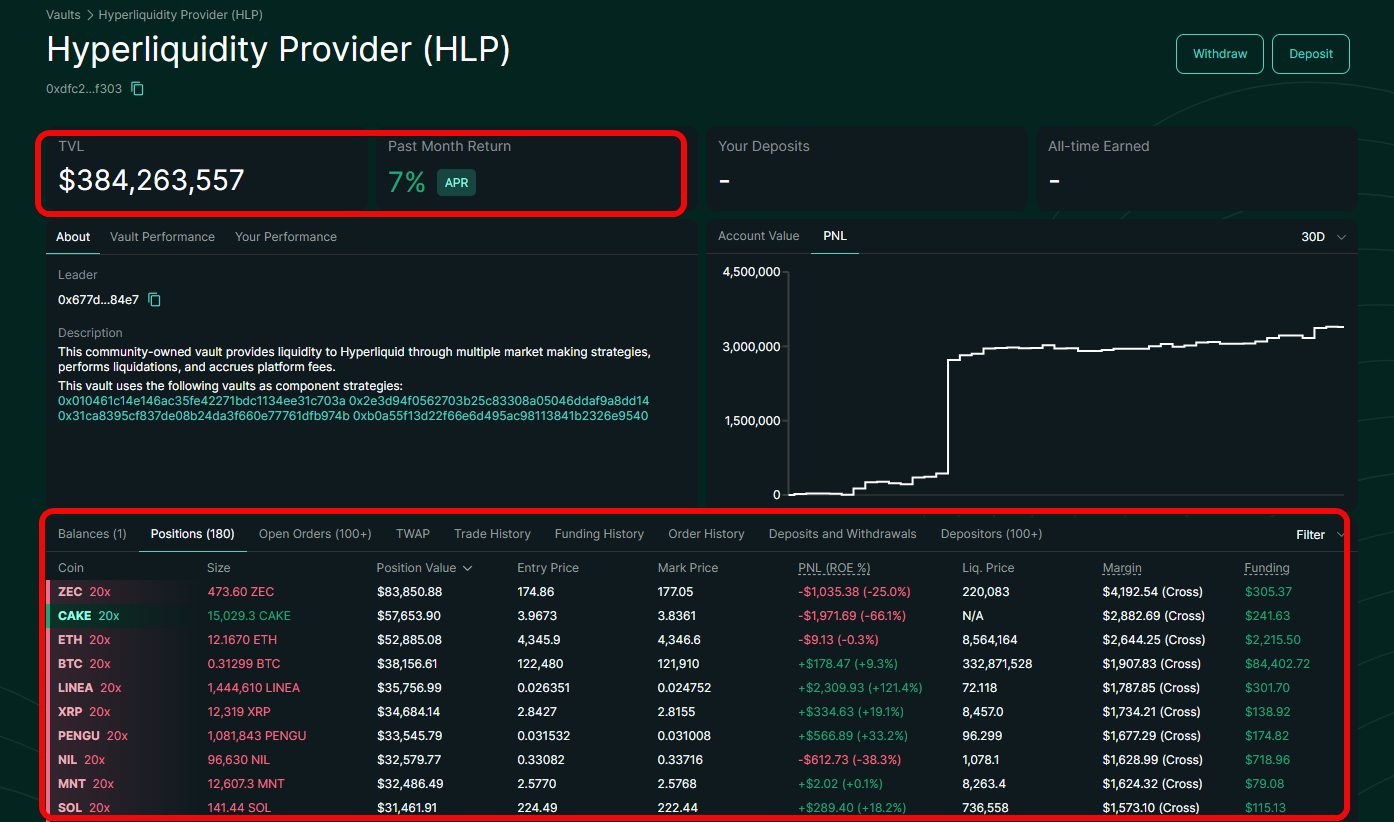Sort by Position Value column arrow
The width and height of the screenshot is (1394, 822).
[x=466, y=568]
